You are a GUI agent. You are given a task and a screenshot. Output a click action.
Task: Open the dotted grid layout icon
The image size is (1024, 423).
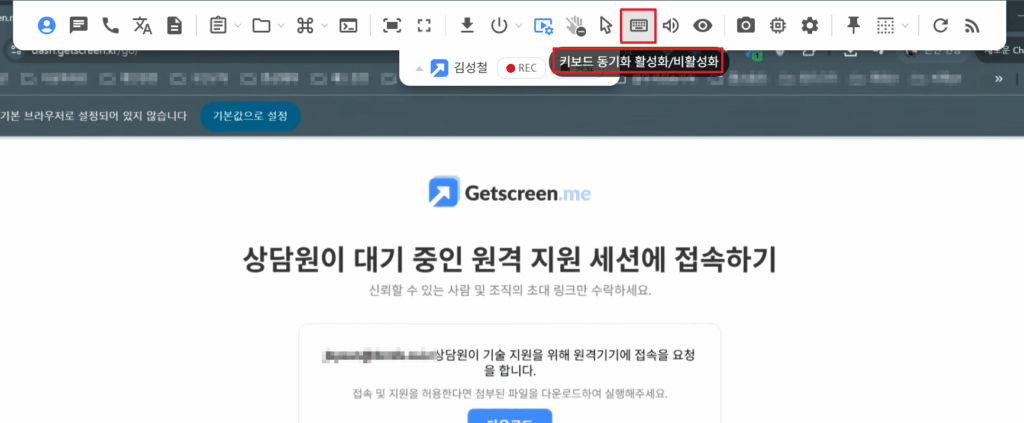tap(885, 25)
